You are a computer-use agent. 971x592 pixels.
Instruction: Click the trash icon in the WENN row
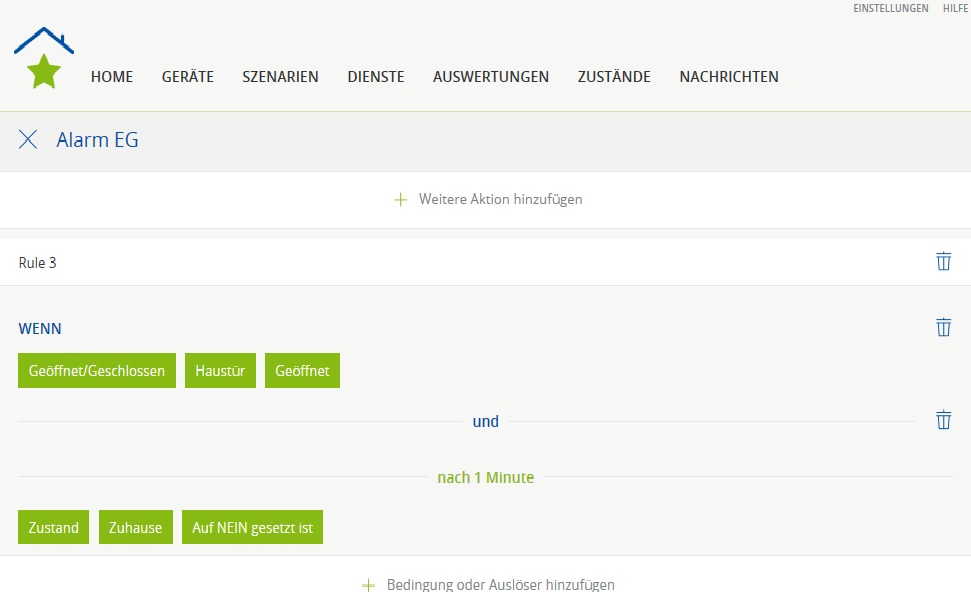(x=943, y=327)
